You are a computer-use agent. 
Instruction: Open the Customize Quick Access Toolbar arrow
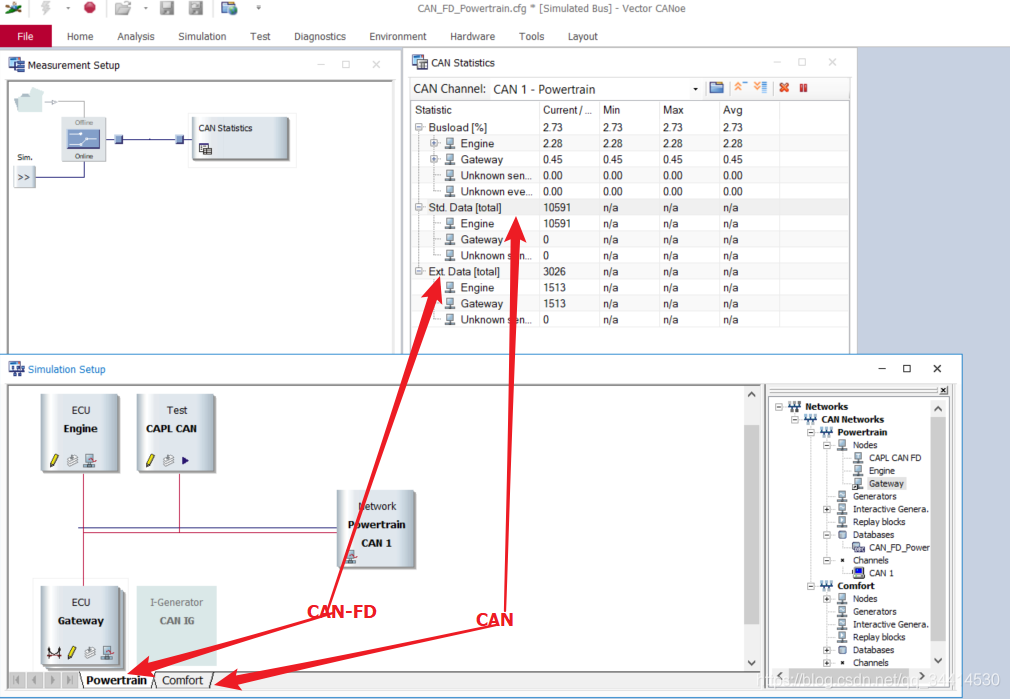pos(258,8)
